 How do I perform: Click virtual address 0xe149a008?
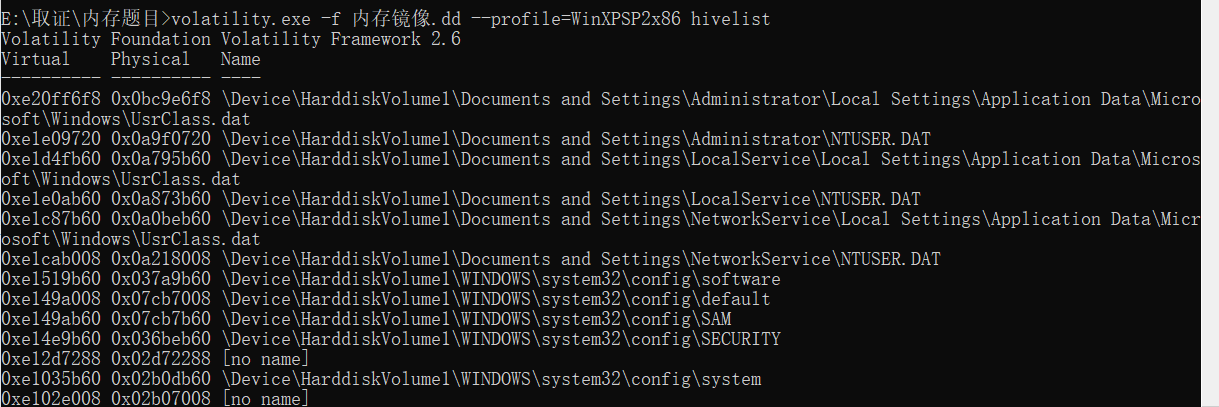point(51,299)
